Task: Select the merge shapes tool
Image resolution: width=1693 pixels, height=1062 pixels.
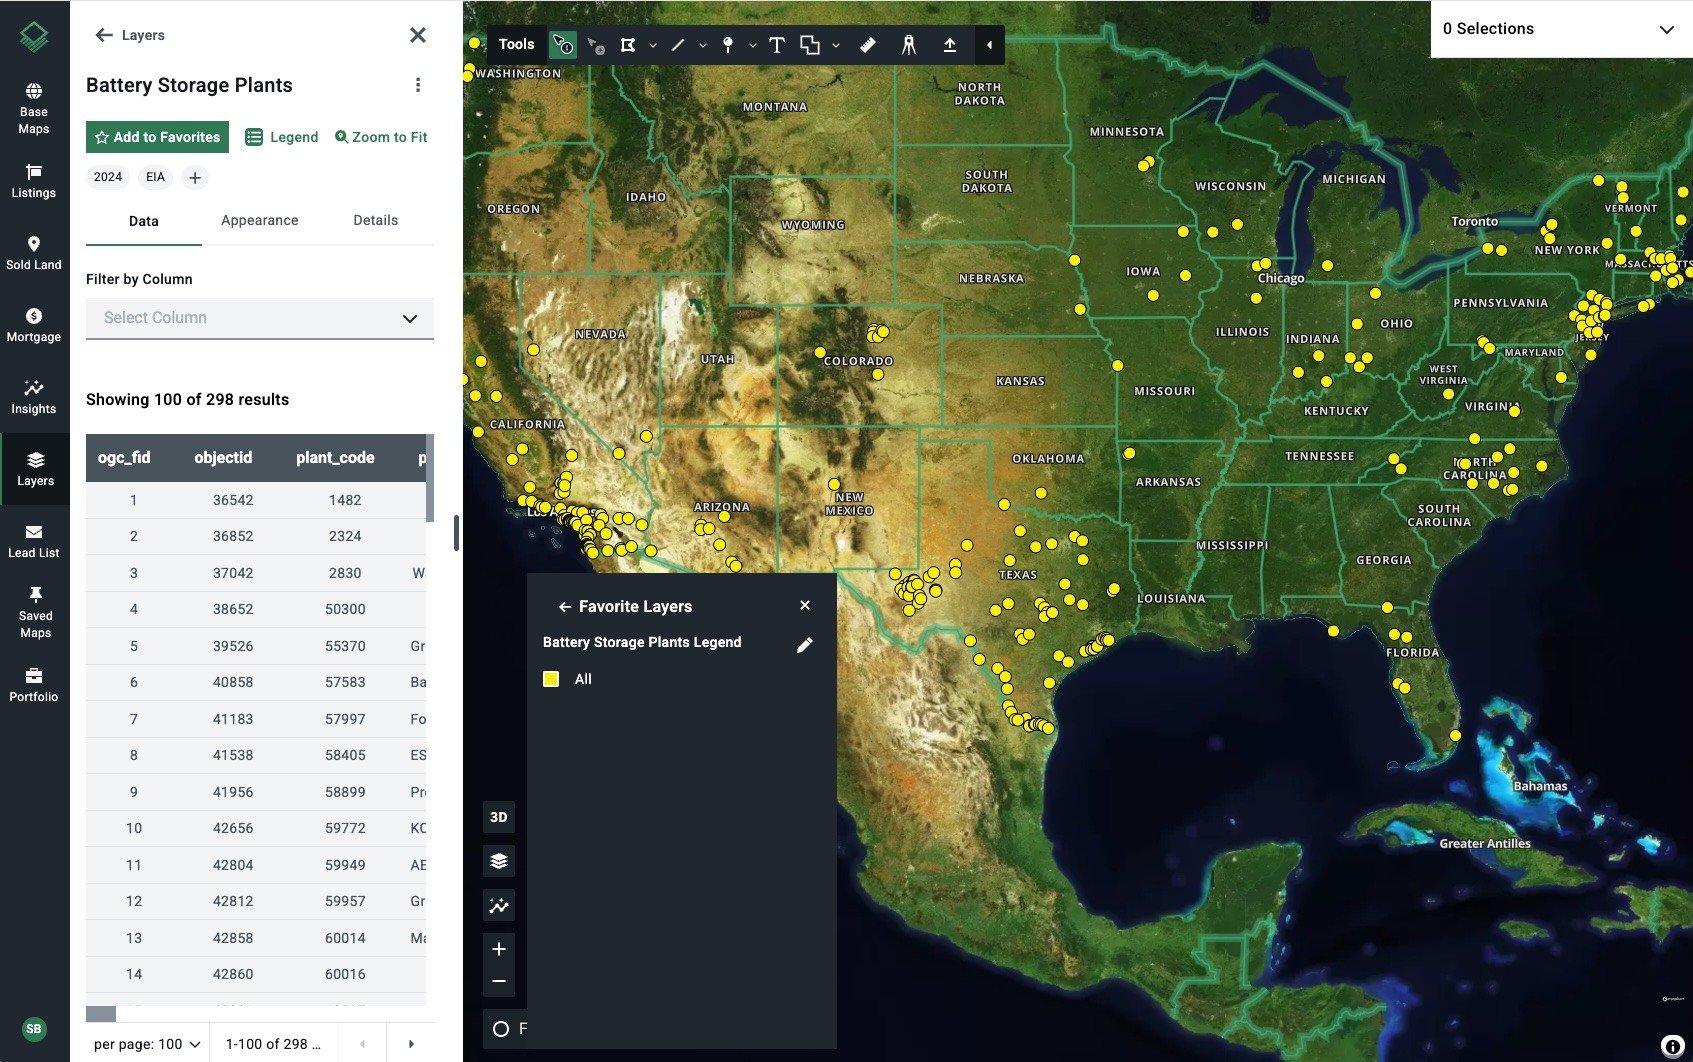Action: tap(810, 45)
